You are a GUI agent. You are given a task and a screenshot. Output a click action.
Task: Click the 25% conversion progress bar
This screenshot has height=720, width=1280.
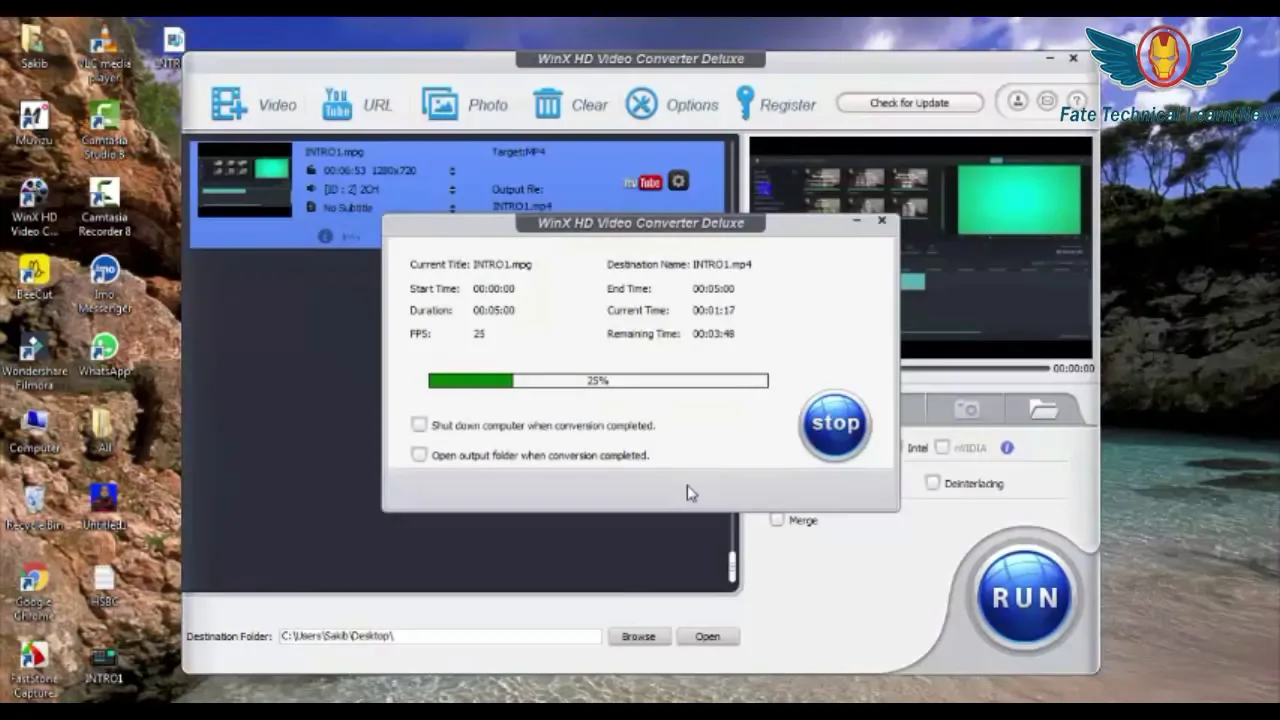coord(598,380)
